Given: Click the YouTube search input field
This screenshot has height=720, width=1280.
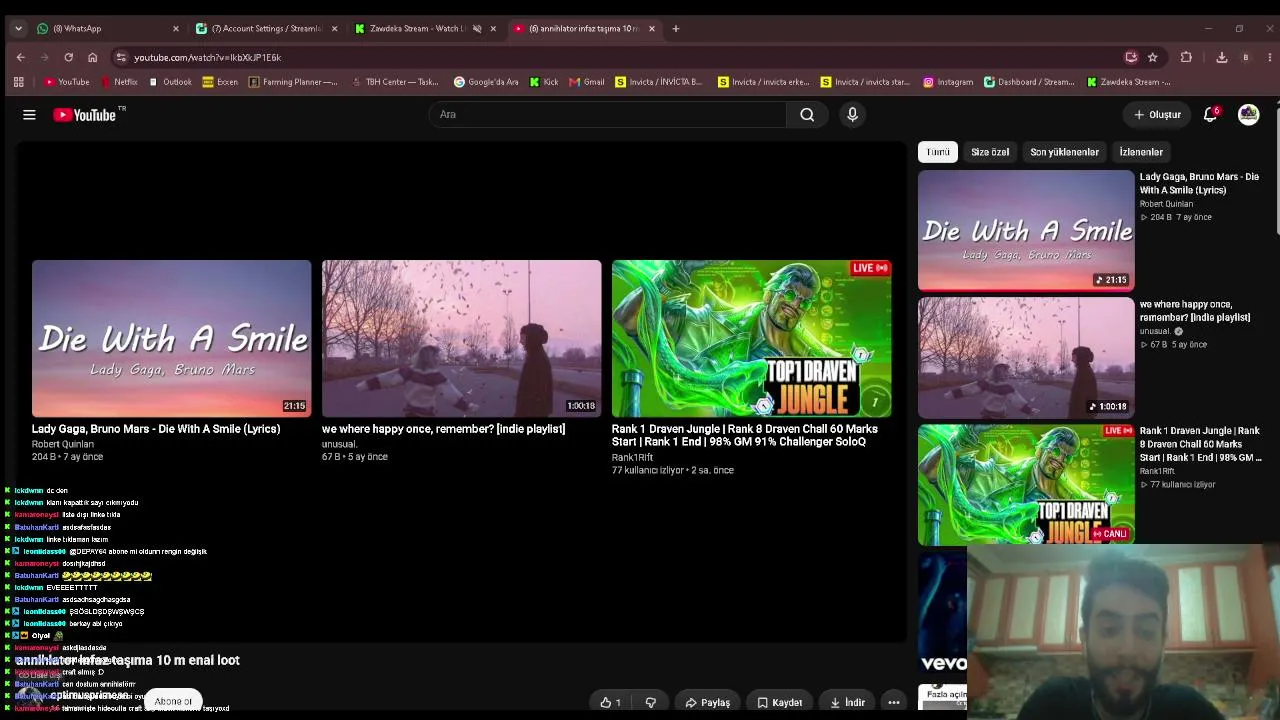Looking at the screenshot, I should coord(607,115).
